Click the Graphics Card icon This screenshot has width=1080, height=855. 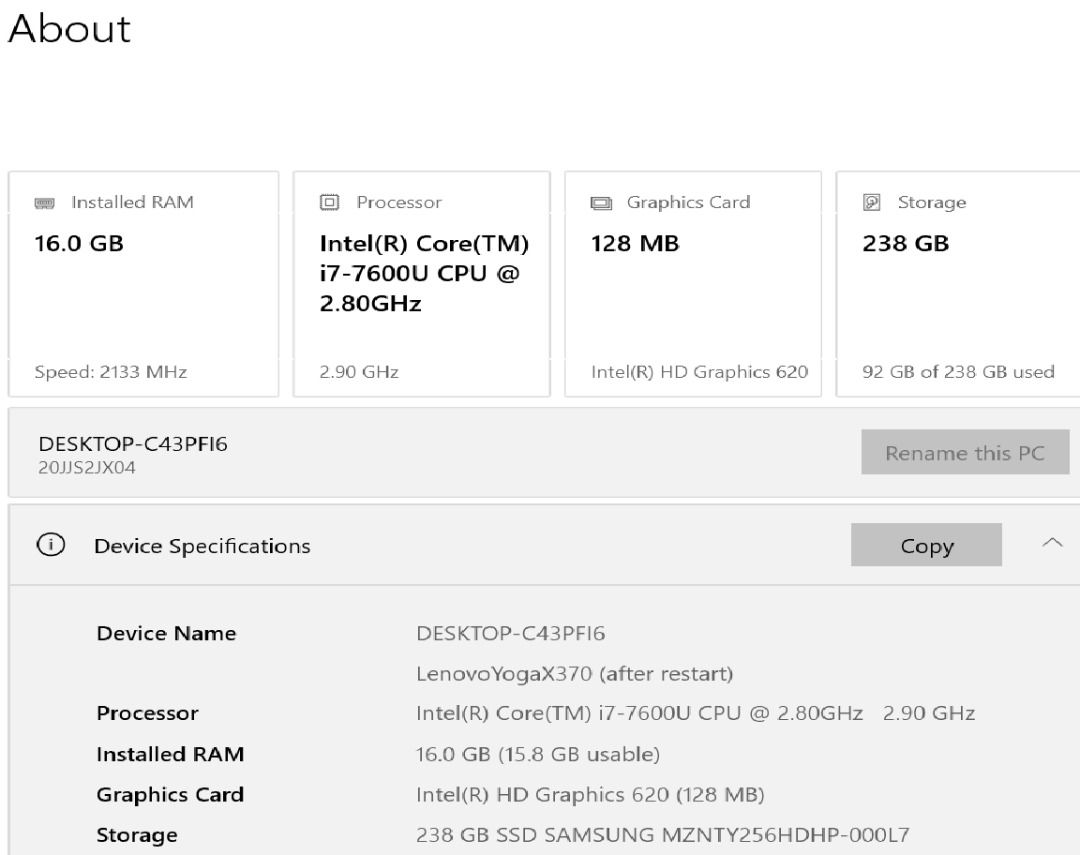[x=601, y=203]
